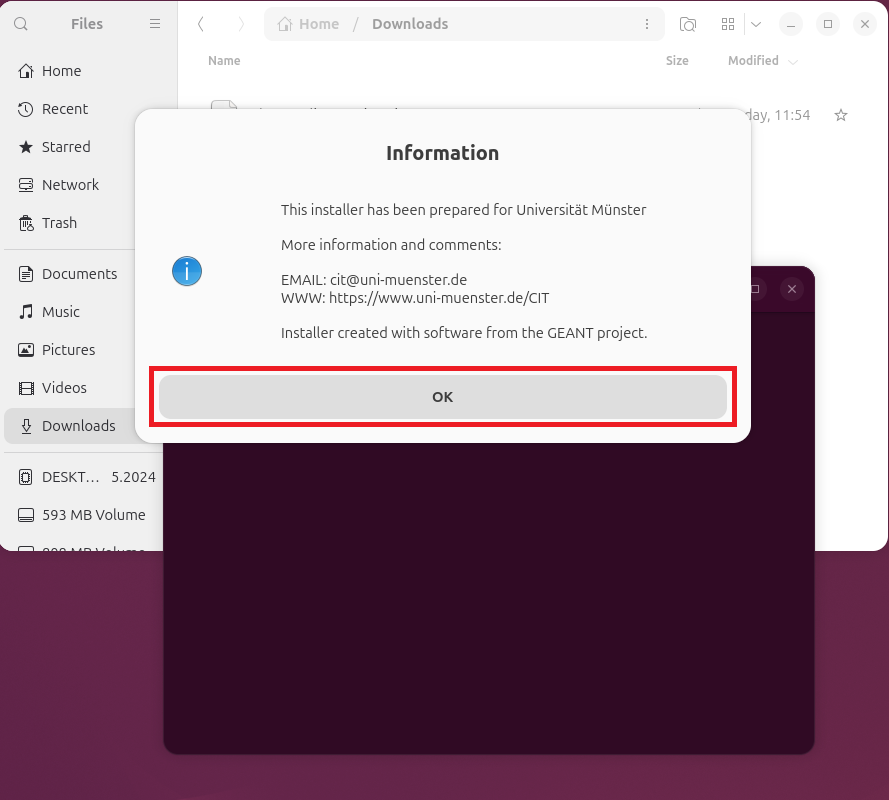Maximize the Files window
Image resolution: width=889 pixels, height=800 pixels.
click(828, 24)
